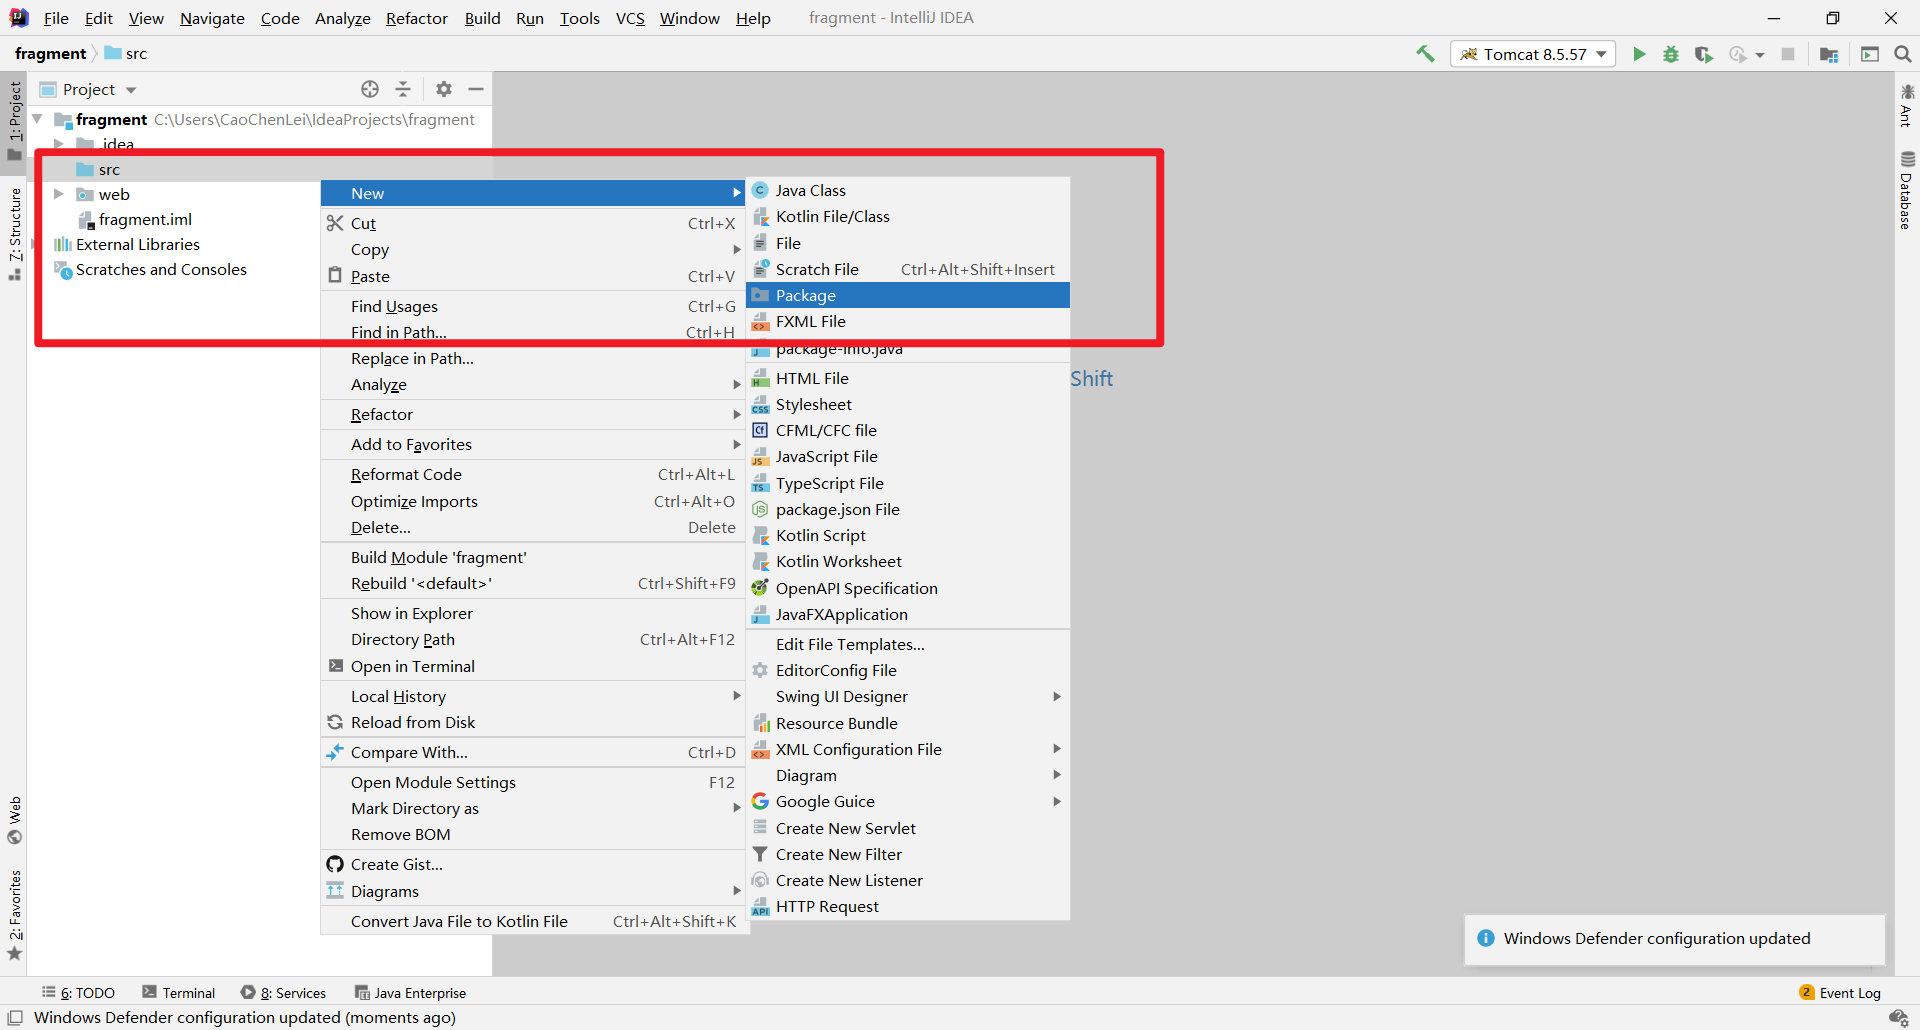1920x1030 pixels.
Task: Create a TypeScript File
Action: tap(908, 483)
